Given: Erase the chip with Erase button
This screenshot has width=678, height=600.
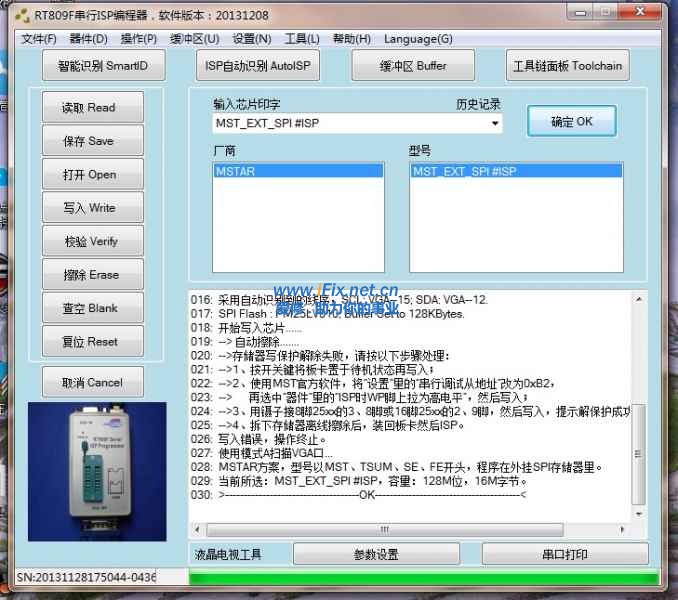Looking at the screenshot, I should pyautogui.click(x=92, y=275).
